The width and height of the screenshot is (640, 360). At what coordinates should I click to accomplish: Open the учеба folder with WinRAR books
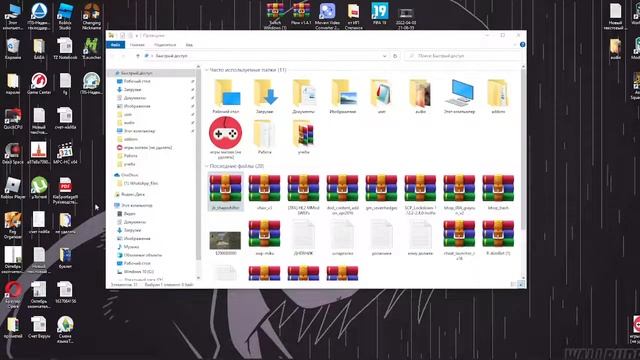(x=303, y=137)
